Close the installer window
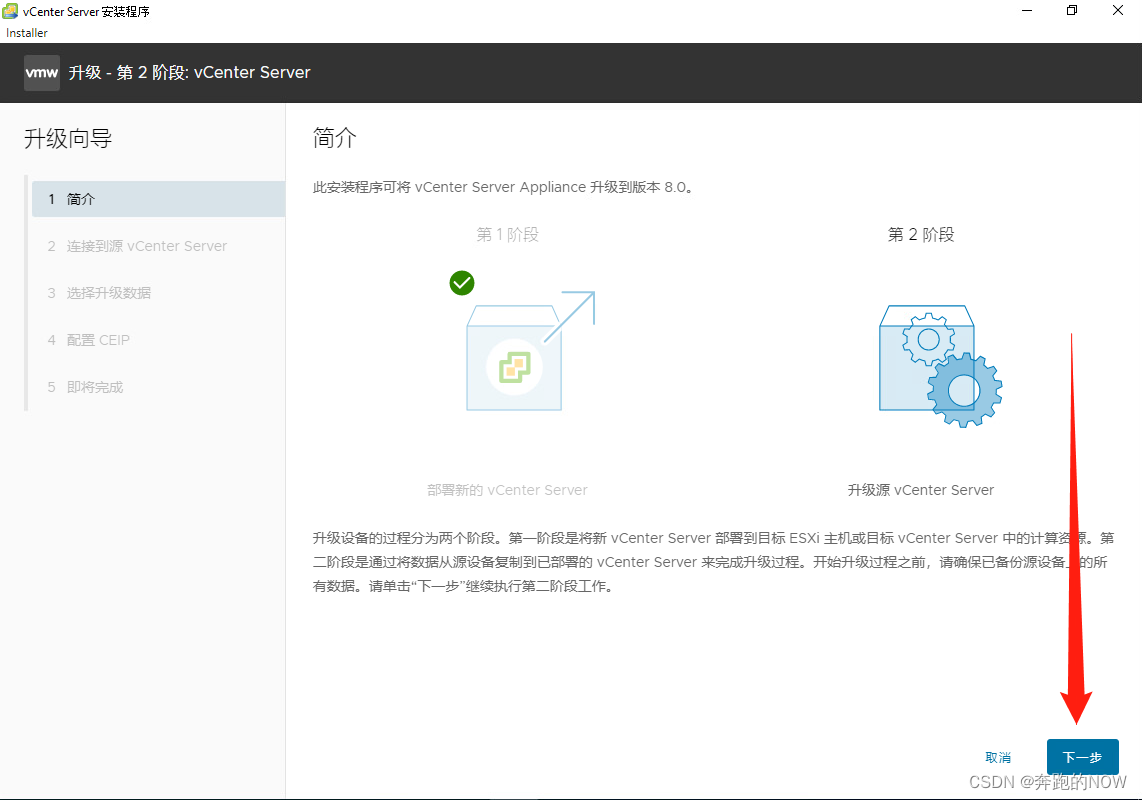The height and width of the screenshot is (800, 1142). tap(1118, 11)
